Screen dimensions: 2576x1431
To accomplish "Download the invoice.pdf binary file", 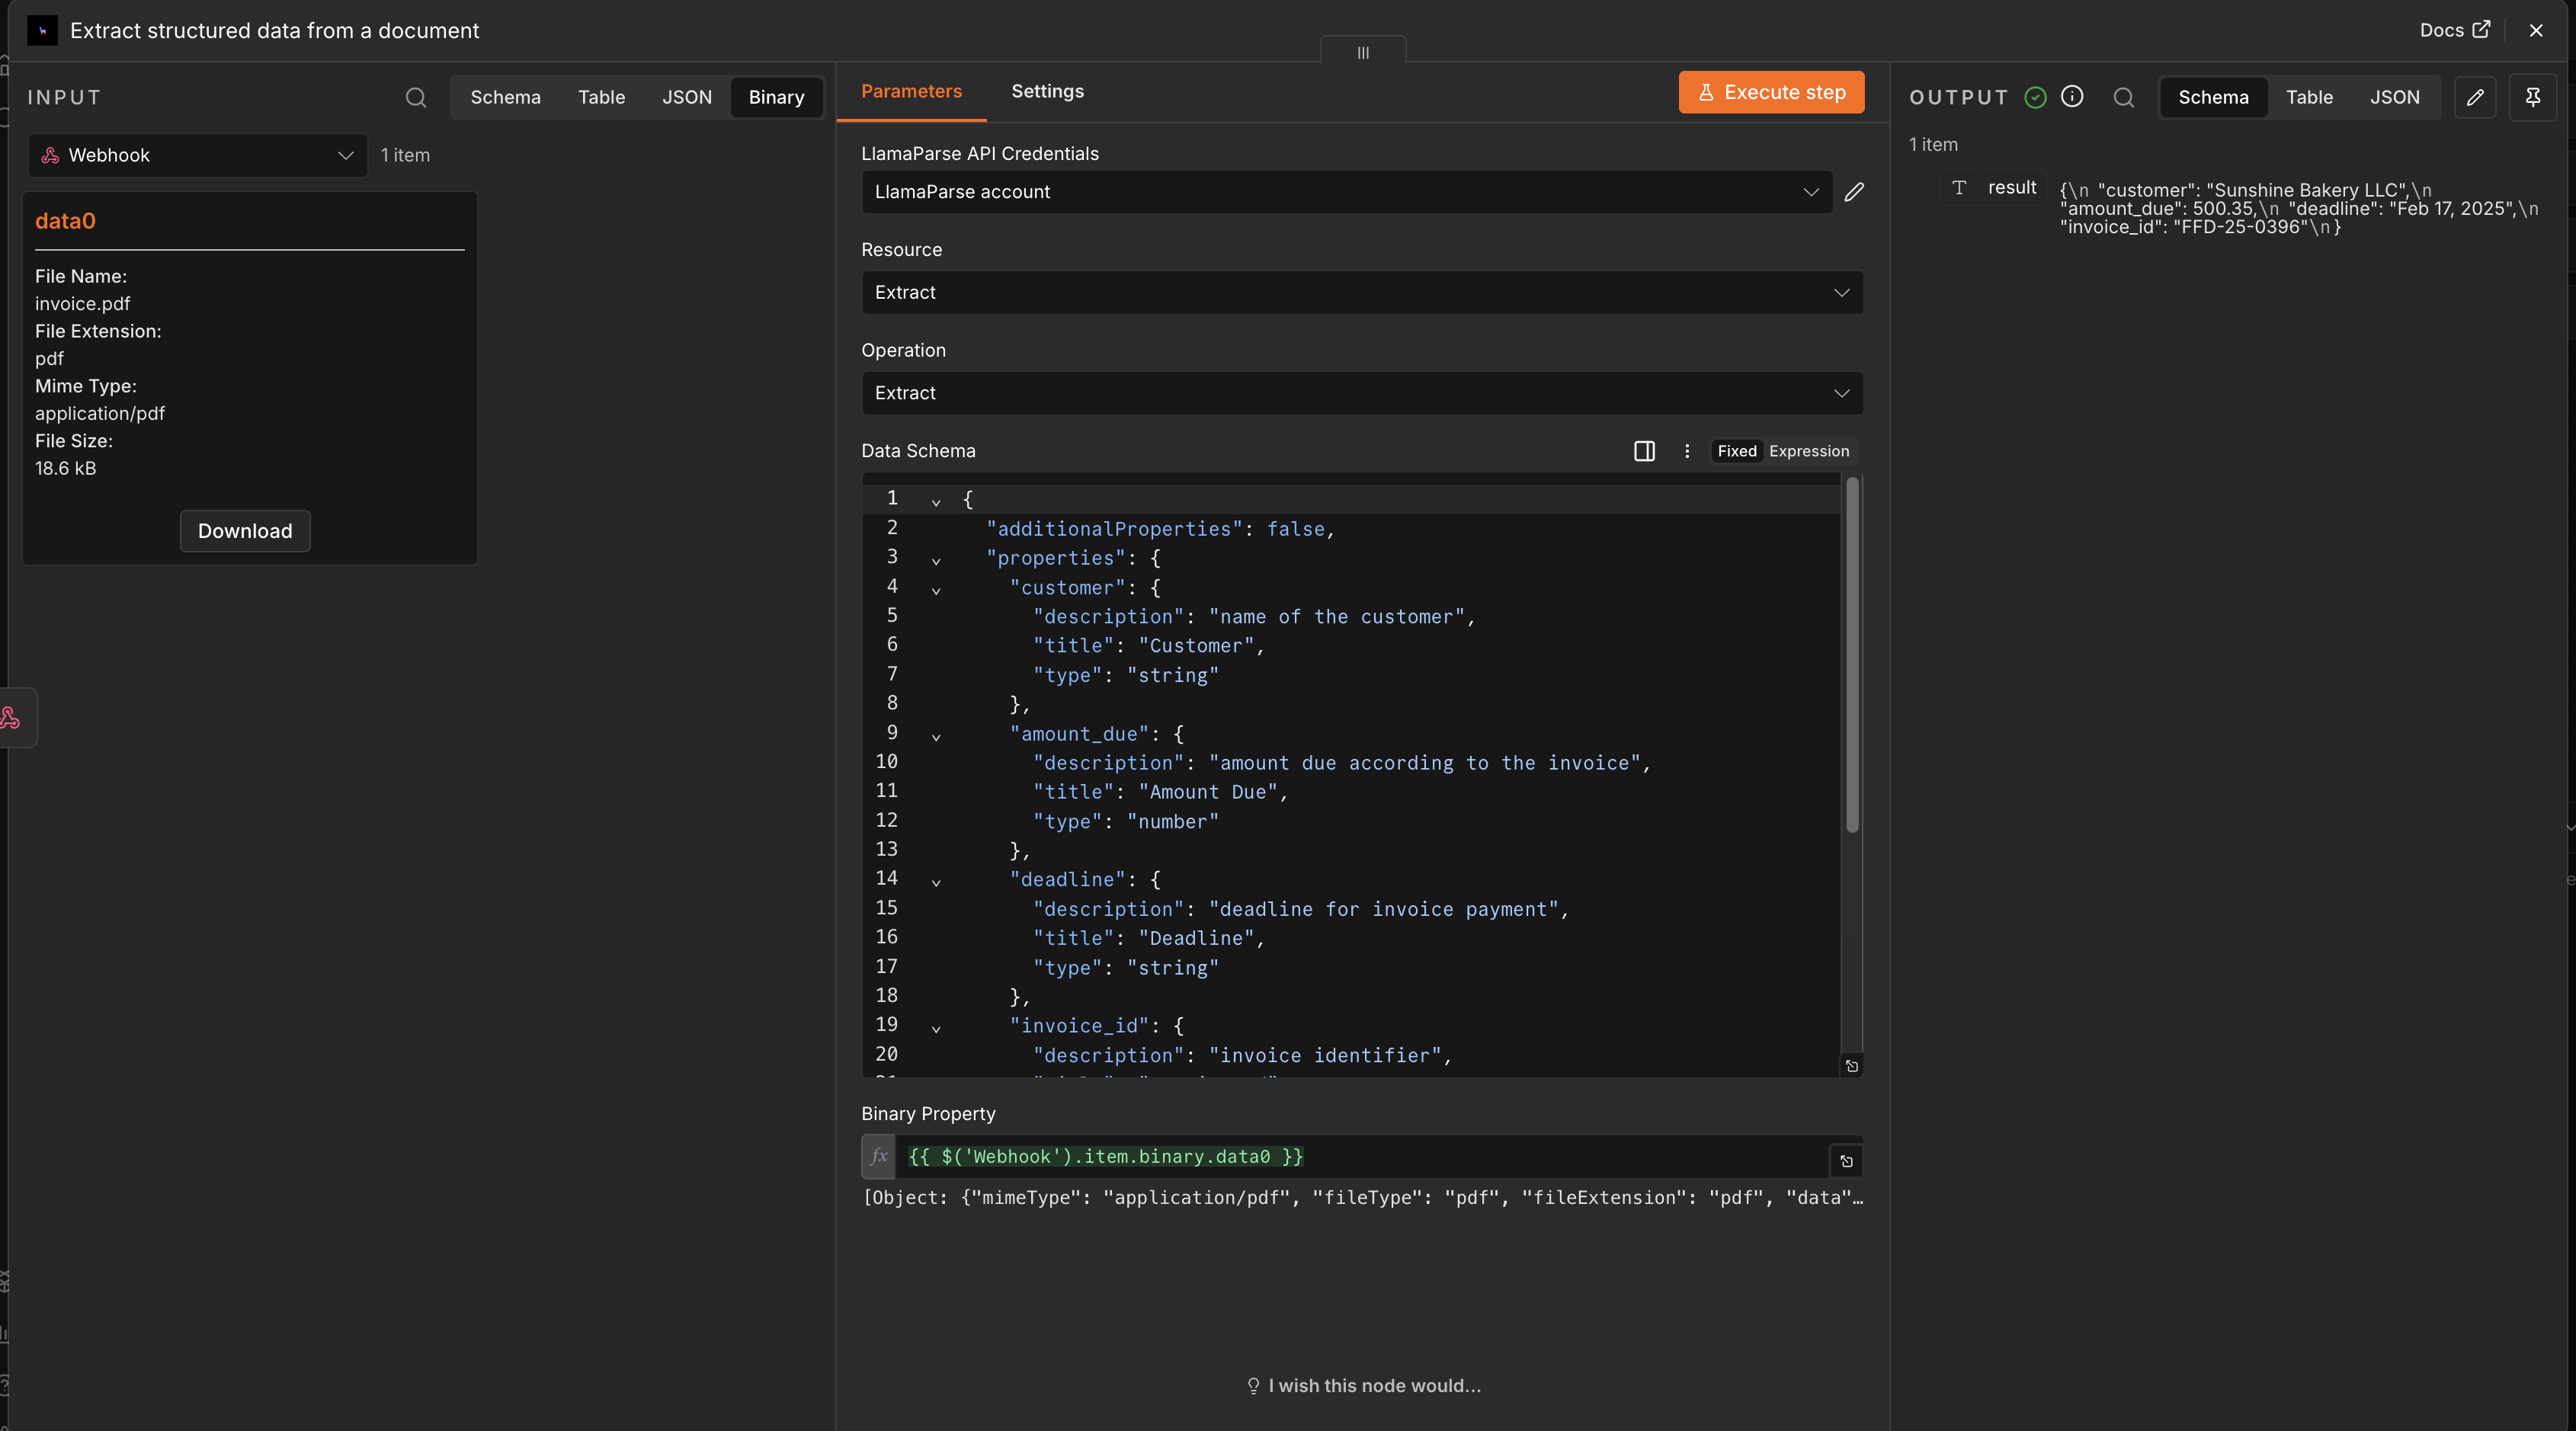I will click(x=245, y=531).
